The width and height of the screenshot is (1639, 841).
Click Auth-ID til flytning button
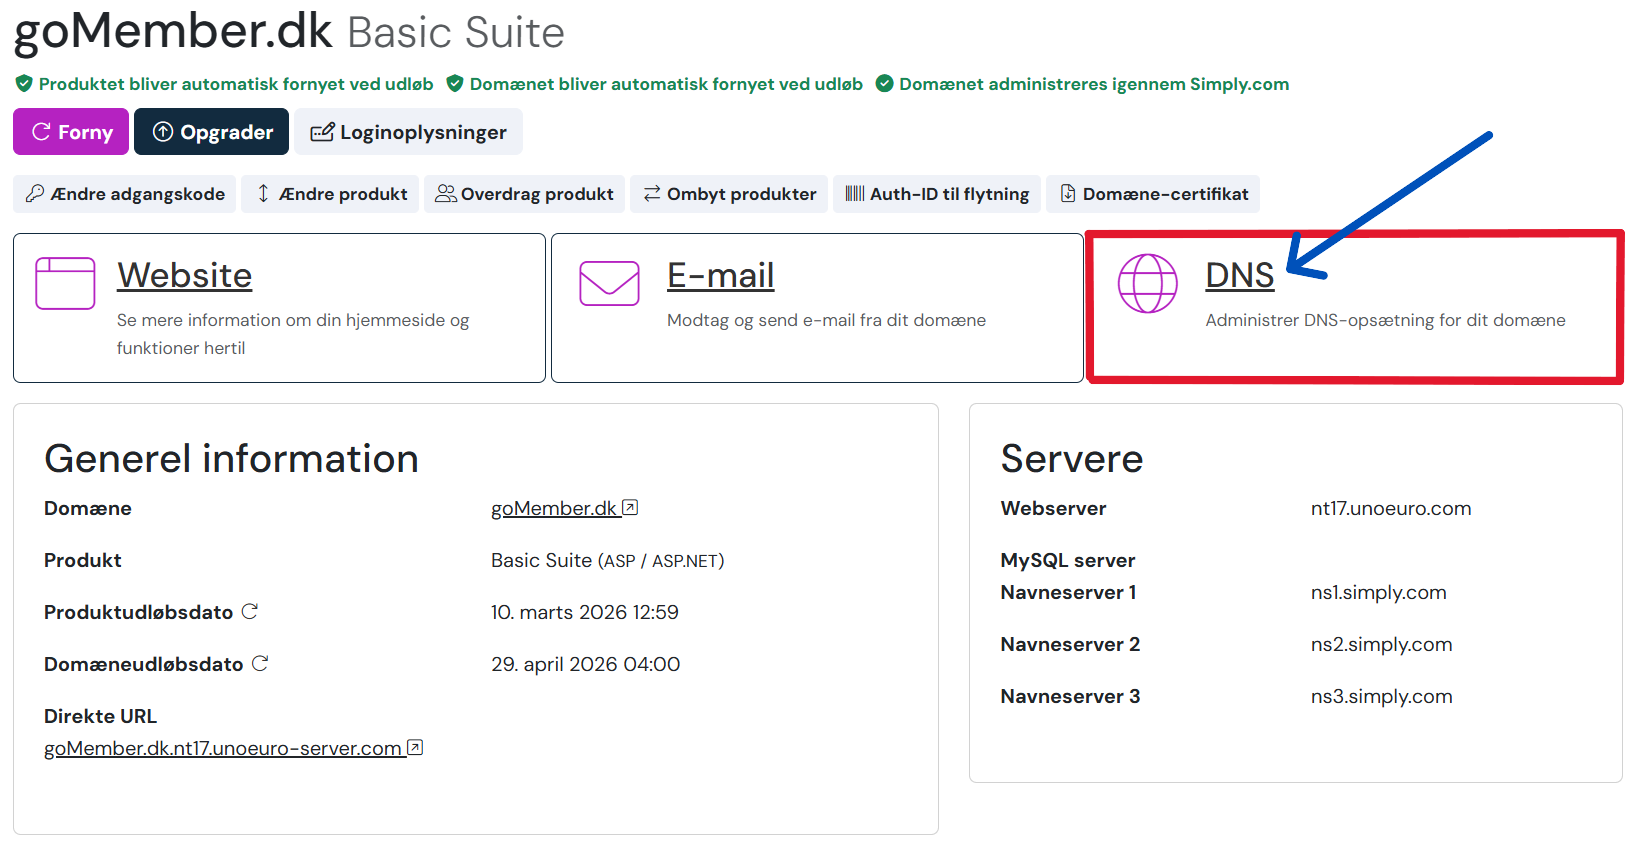[937, 194]
